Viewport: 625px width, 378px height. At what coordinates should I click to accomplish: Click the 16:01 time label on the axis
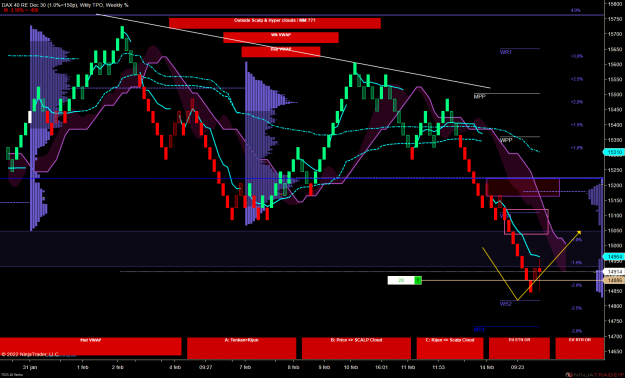coord(381,367)
